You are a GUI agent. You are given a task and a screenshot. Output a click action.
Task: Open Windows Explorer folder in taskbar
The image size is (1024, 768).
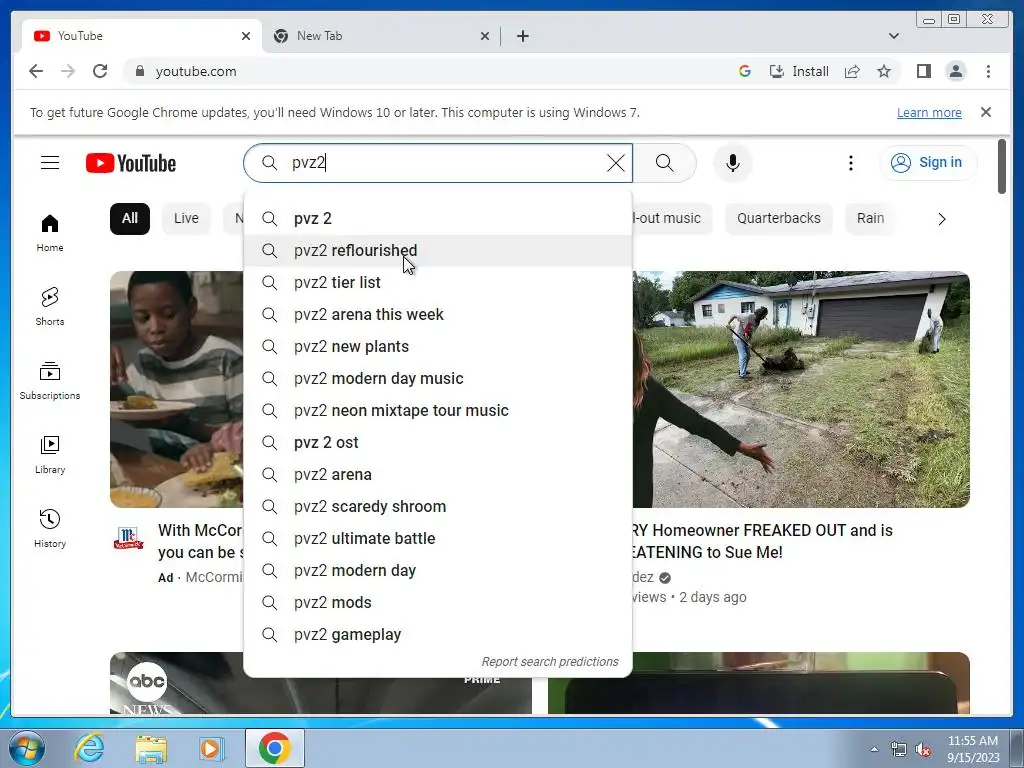pos(151,748)
